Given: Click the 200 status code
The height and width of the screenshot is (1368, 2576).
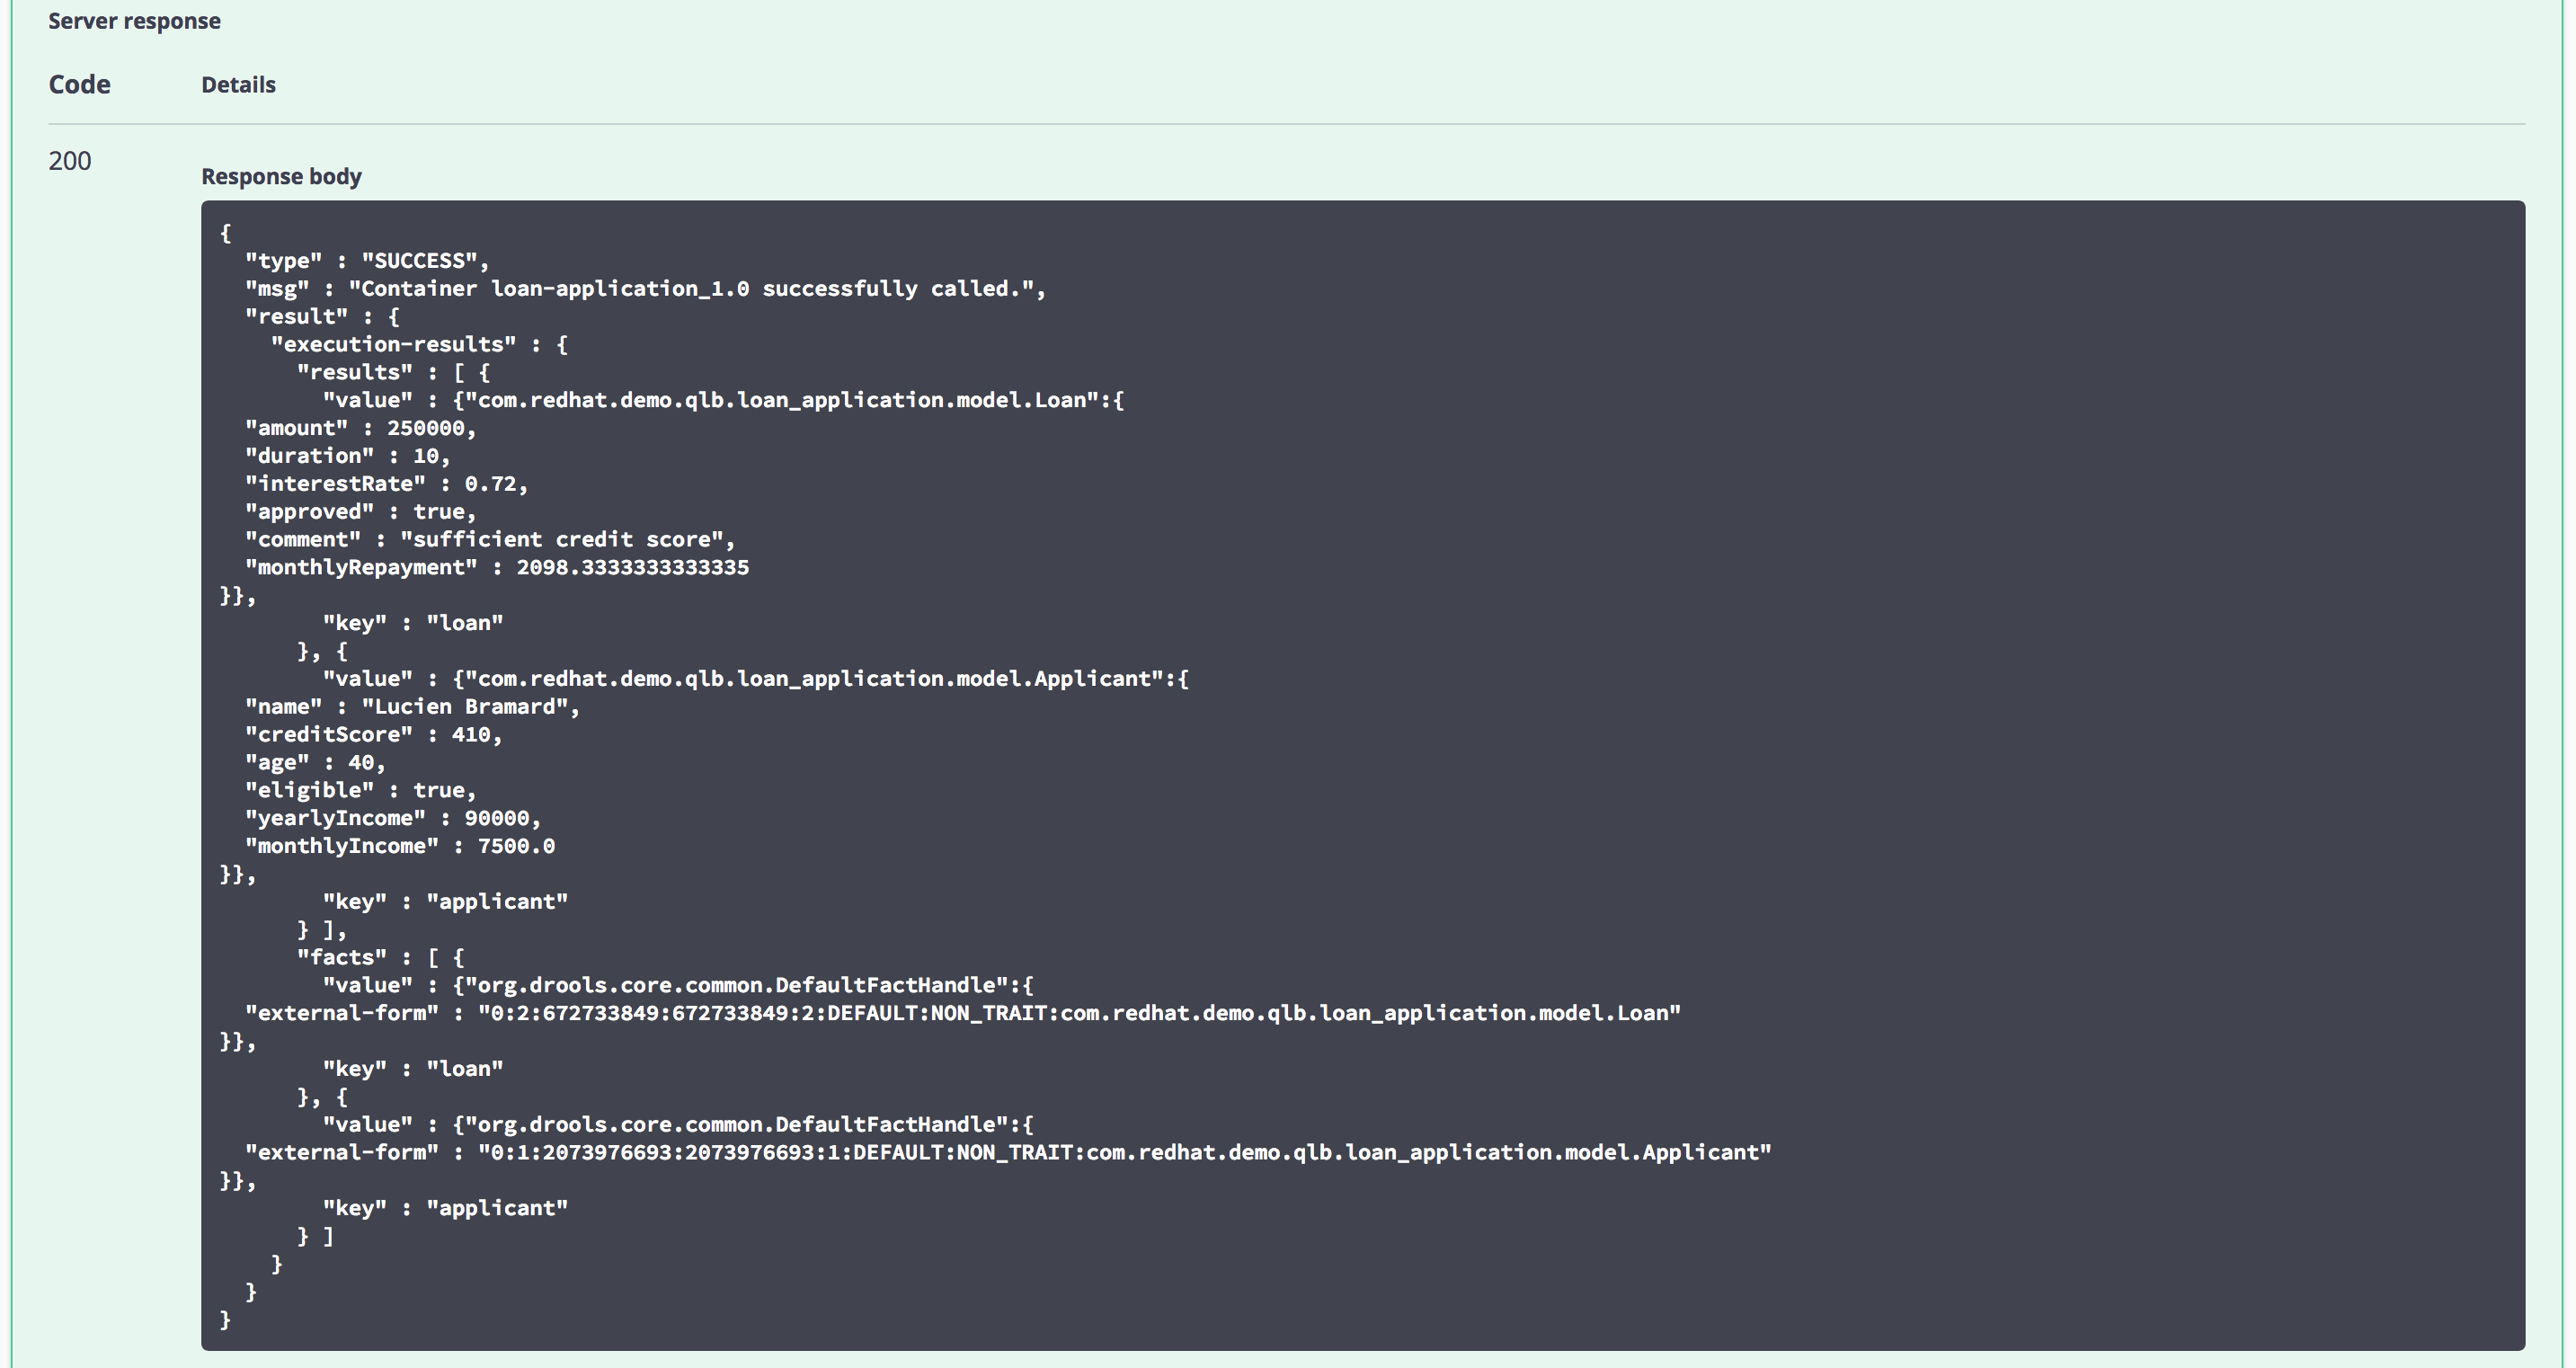Looking at the screenshot, I should 70,161.
